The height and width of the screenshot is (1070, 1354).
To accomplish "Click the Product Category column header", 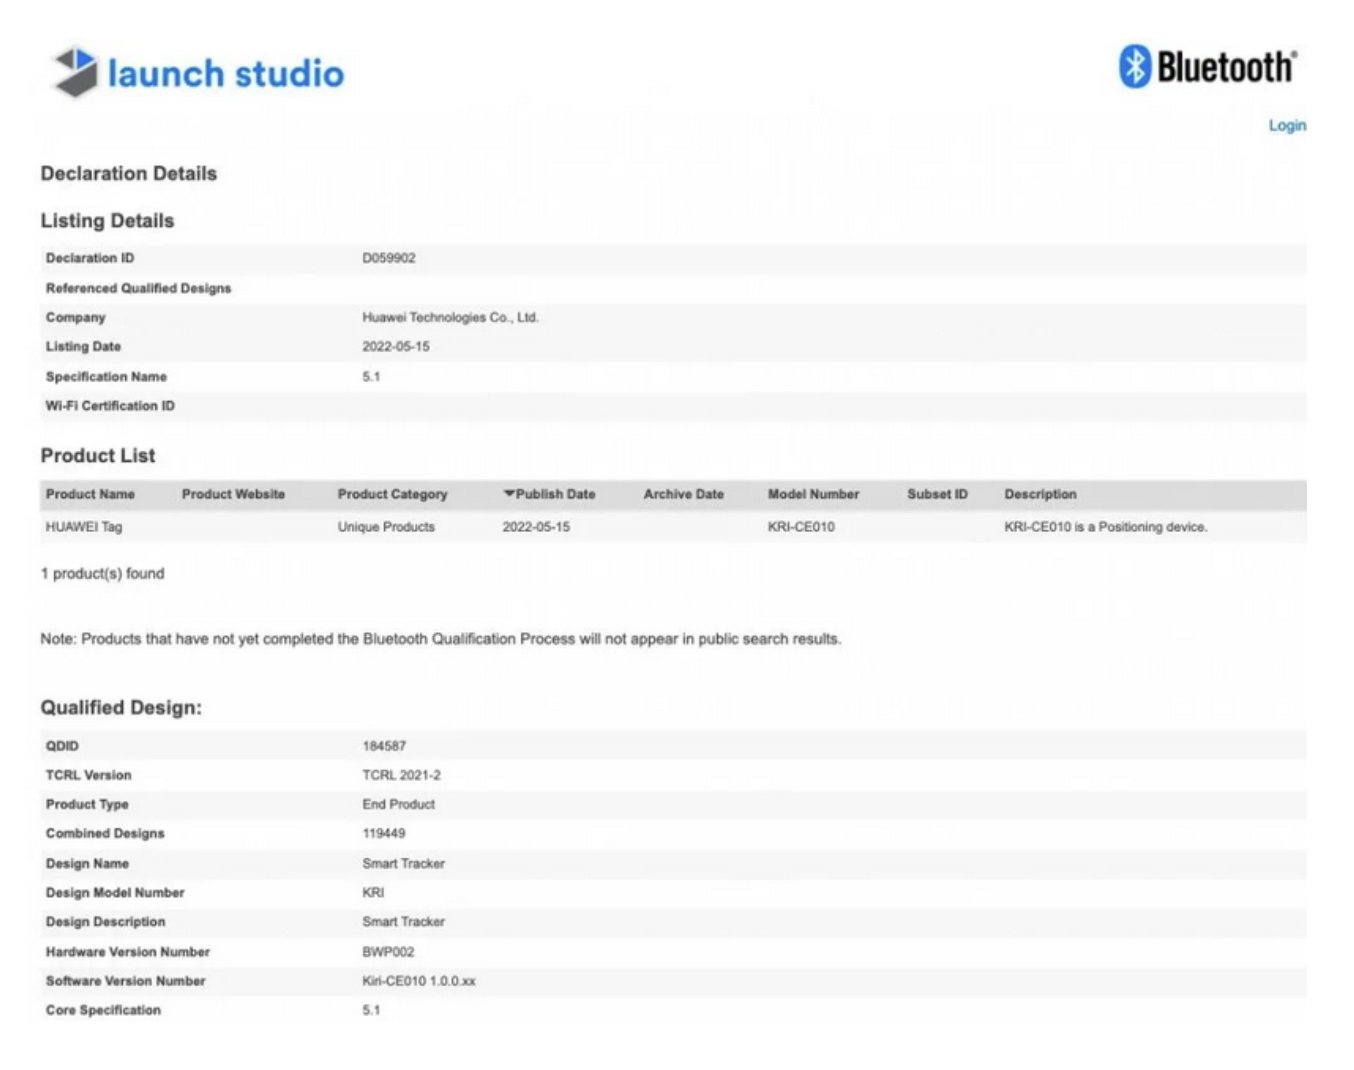I will (392, 494).
